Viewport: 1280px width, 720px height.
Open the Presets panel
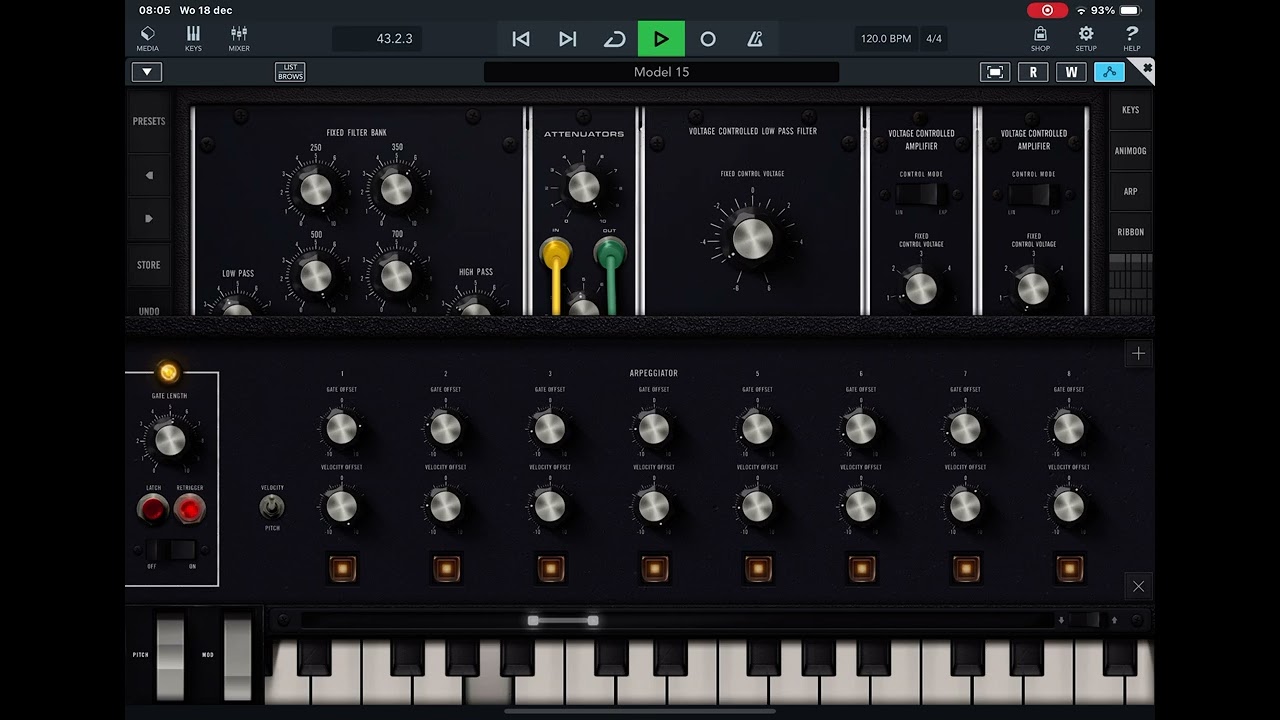pyautogui.click(x=149, y=121)
